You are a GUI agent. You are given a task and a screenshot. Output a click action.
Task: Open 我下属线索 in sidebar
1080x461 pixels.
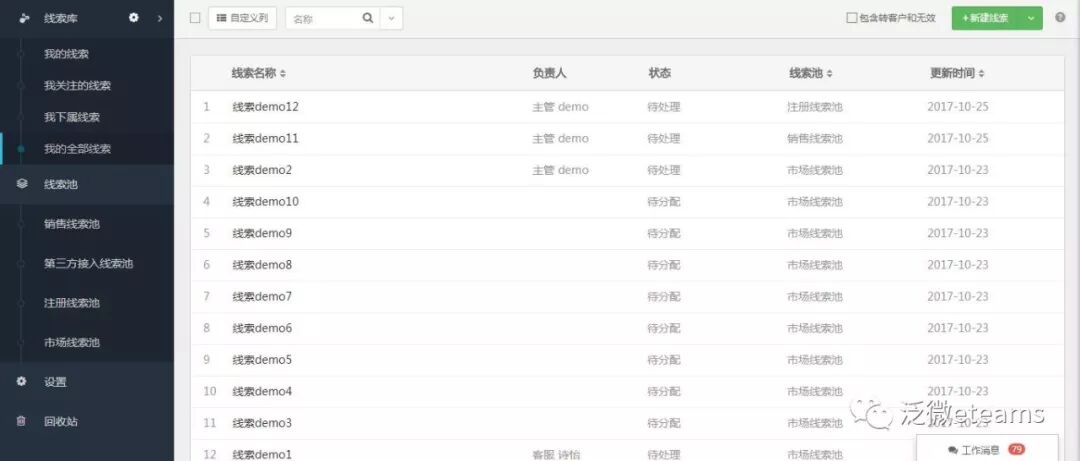point(72,117)
